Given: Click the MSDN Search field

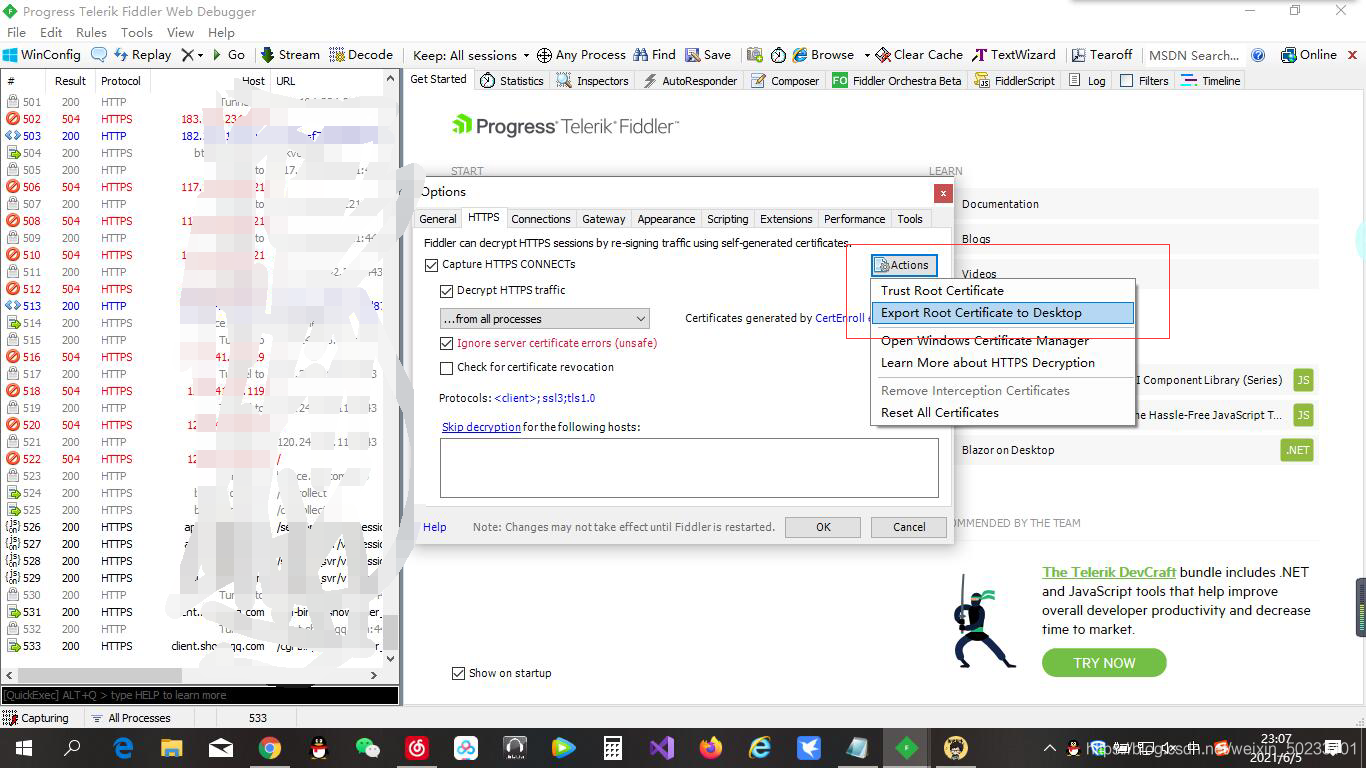Looking at the screenshot, I should point(1193,55).
